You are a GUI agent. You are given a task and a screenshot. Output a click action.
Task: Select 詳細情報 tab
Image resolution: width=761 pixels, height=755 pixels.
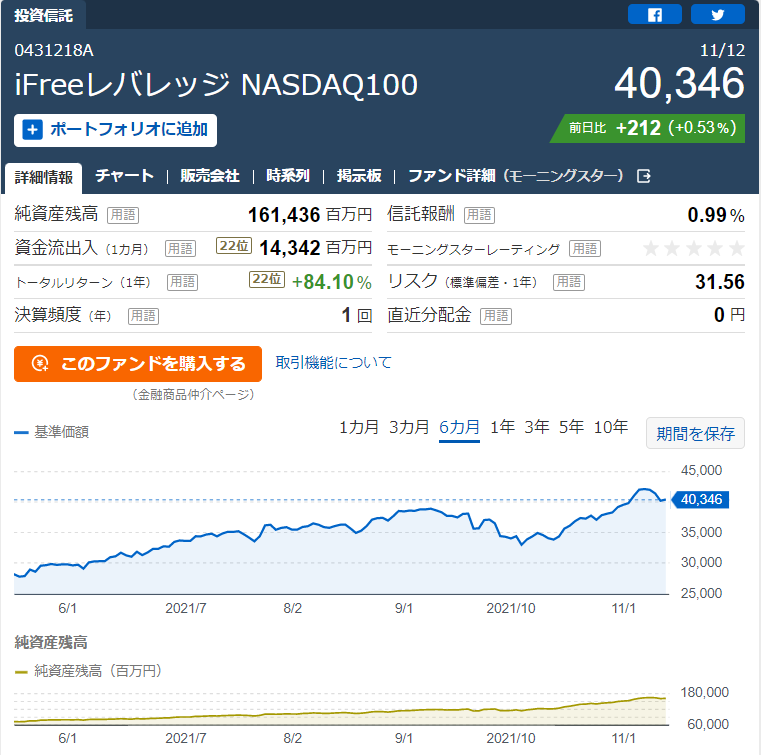44,178
